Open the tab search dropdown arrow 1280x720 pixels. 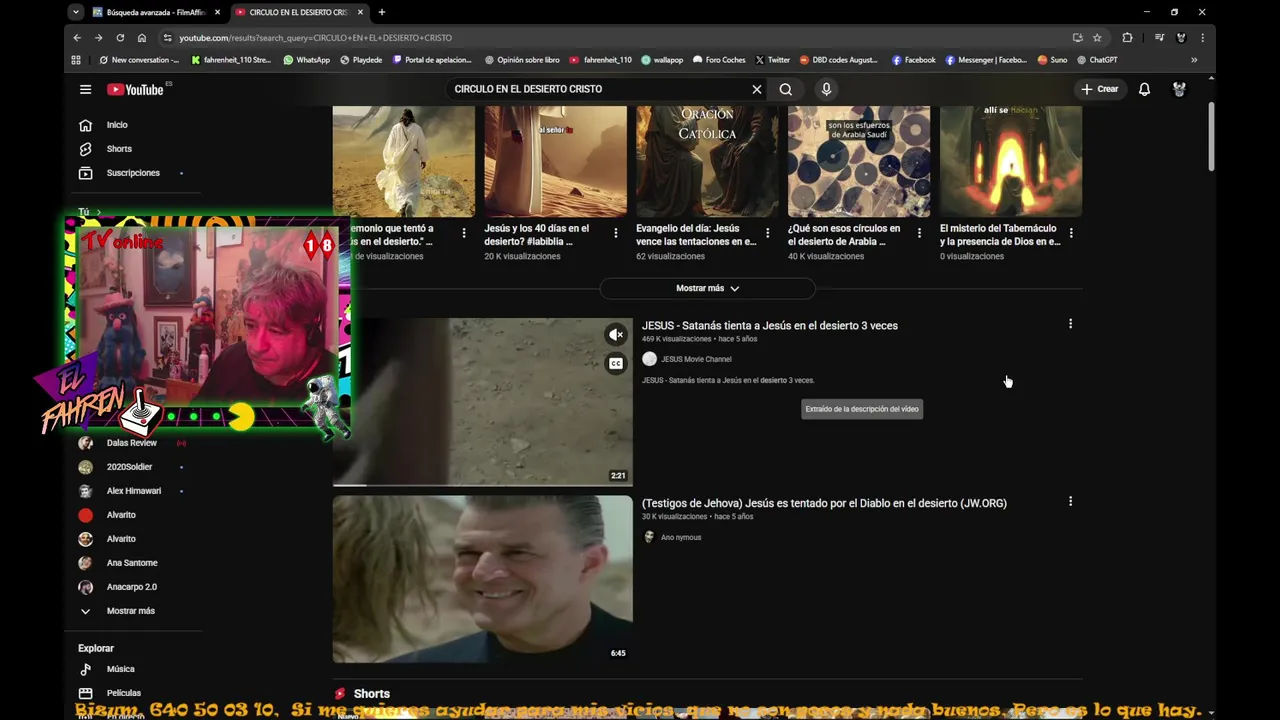tap(76, 12)
